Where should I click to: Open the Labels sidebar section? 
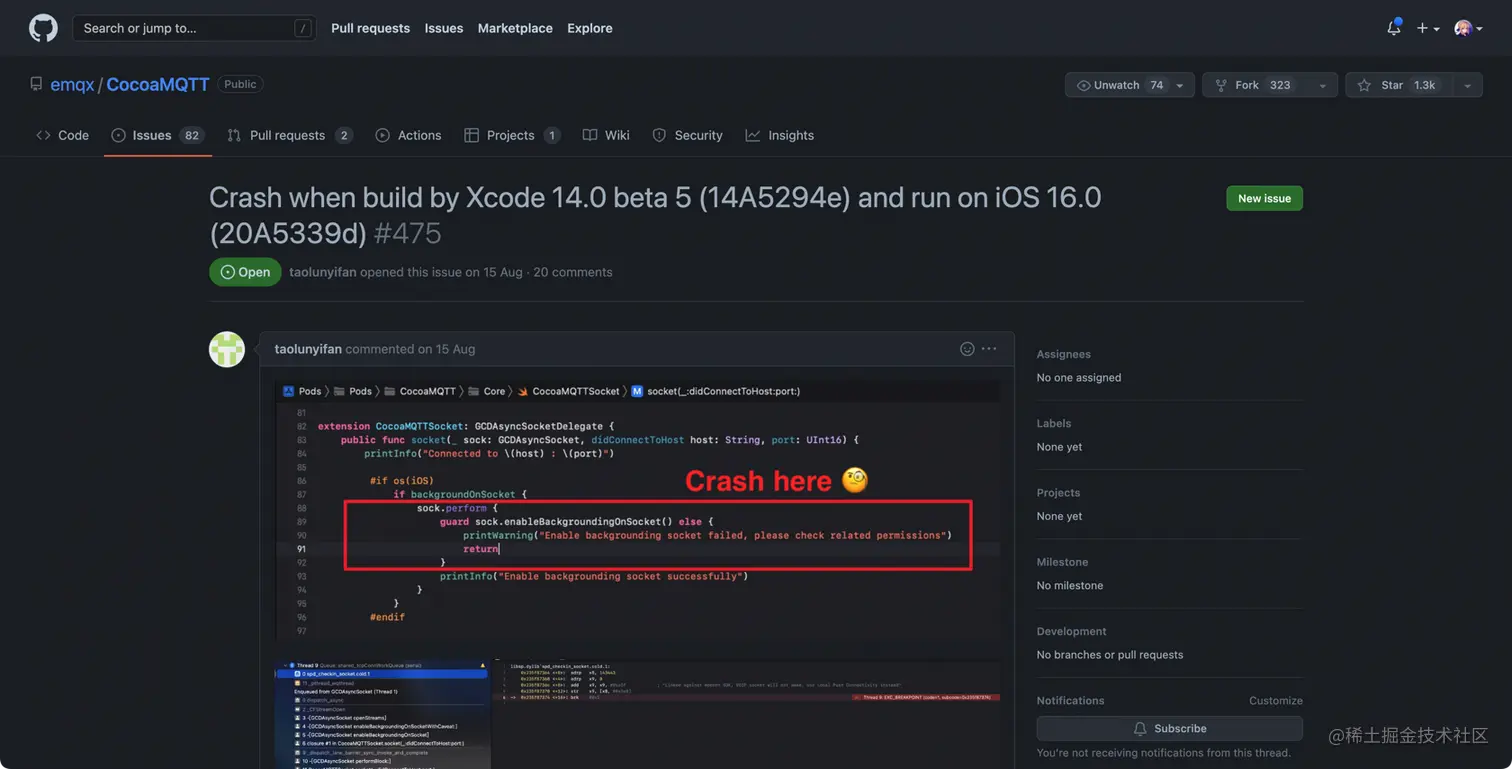1054,423
